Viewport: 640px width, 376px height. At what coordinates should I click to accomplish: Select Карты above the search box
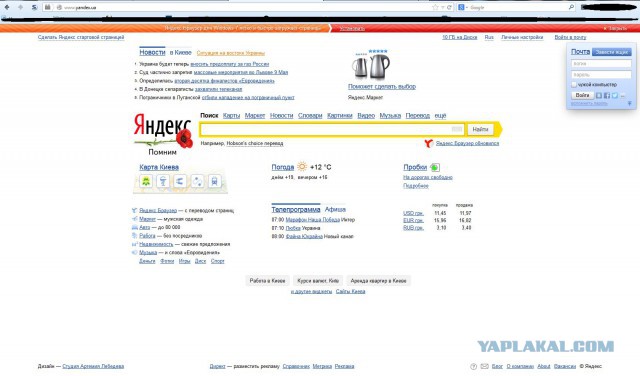pos(231,116)
